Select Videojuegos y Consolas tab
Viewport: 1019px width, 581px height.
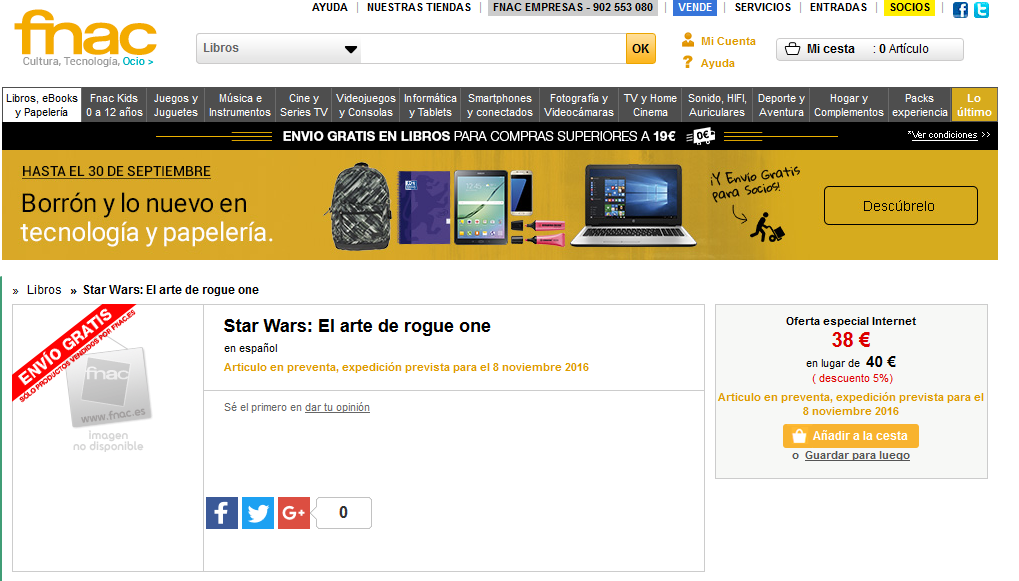(x=365, y=105)
